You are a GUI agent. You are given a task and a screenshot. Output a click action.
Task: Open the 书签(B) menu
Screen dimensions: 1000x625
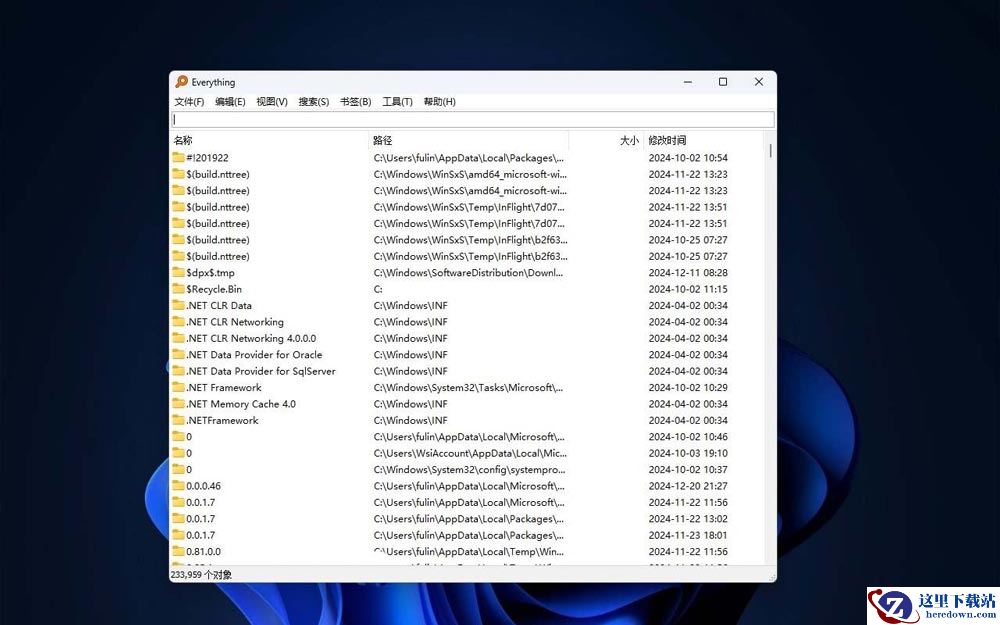(x=355, y=101)
